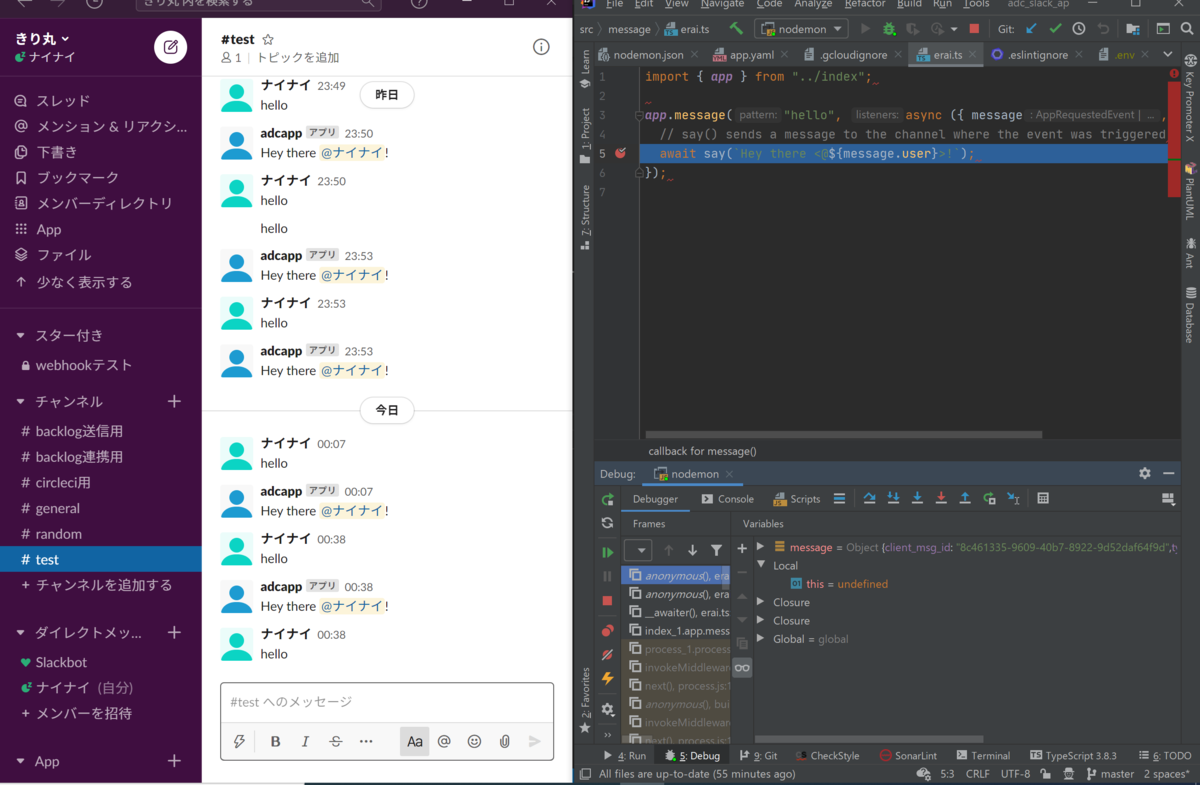1200x785 pixels.
Task: Click the Evaluate Expression calculator icon
Action: click(1043, 498)
